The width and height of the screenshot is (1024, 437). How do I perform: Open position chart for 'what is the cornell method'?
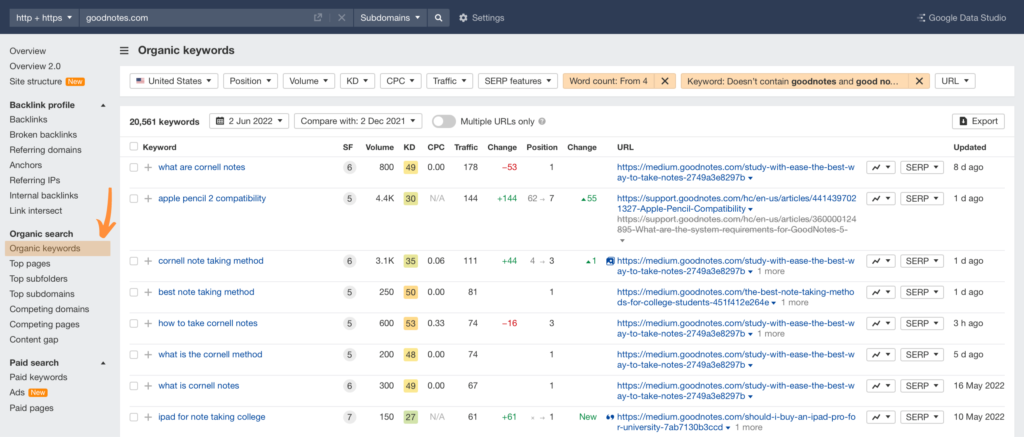[x=880, y=355]
